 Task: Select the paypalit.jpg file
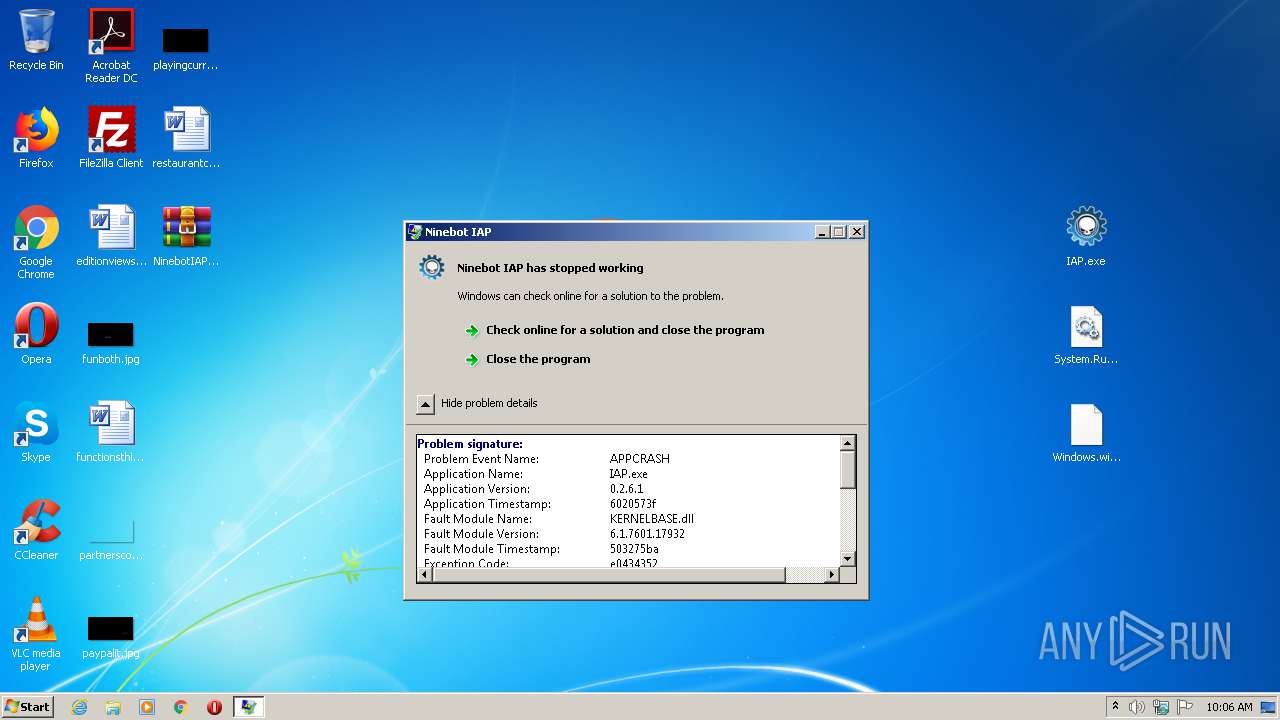click(x=111, y=638)
